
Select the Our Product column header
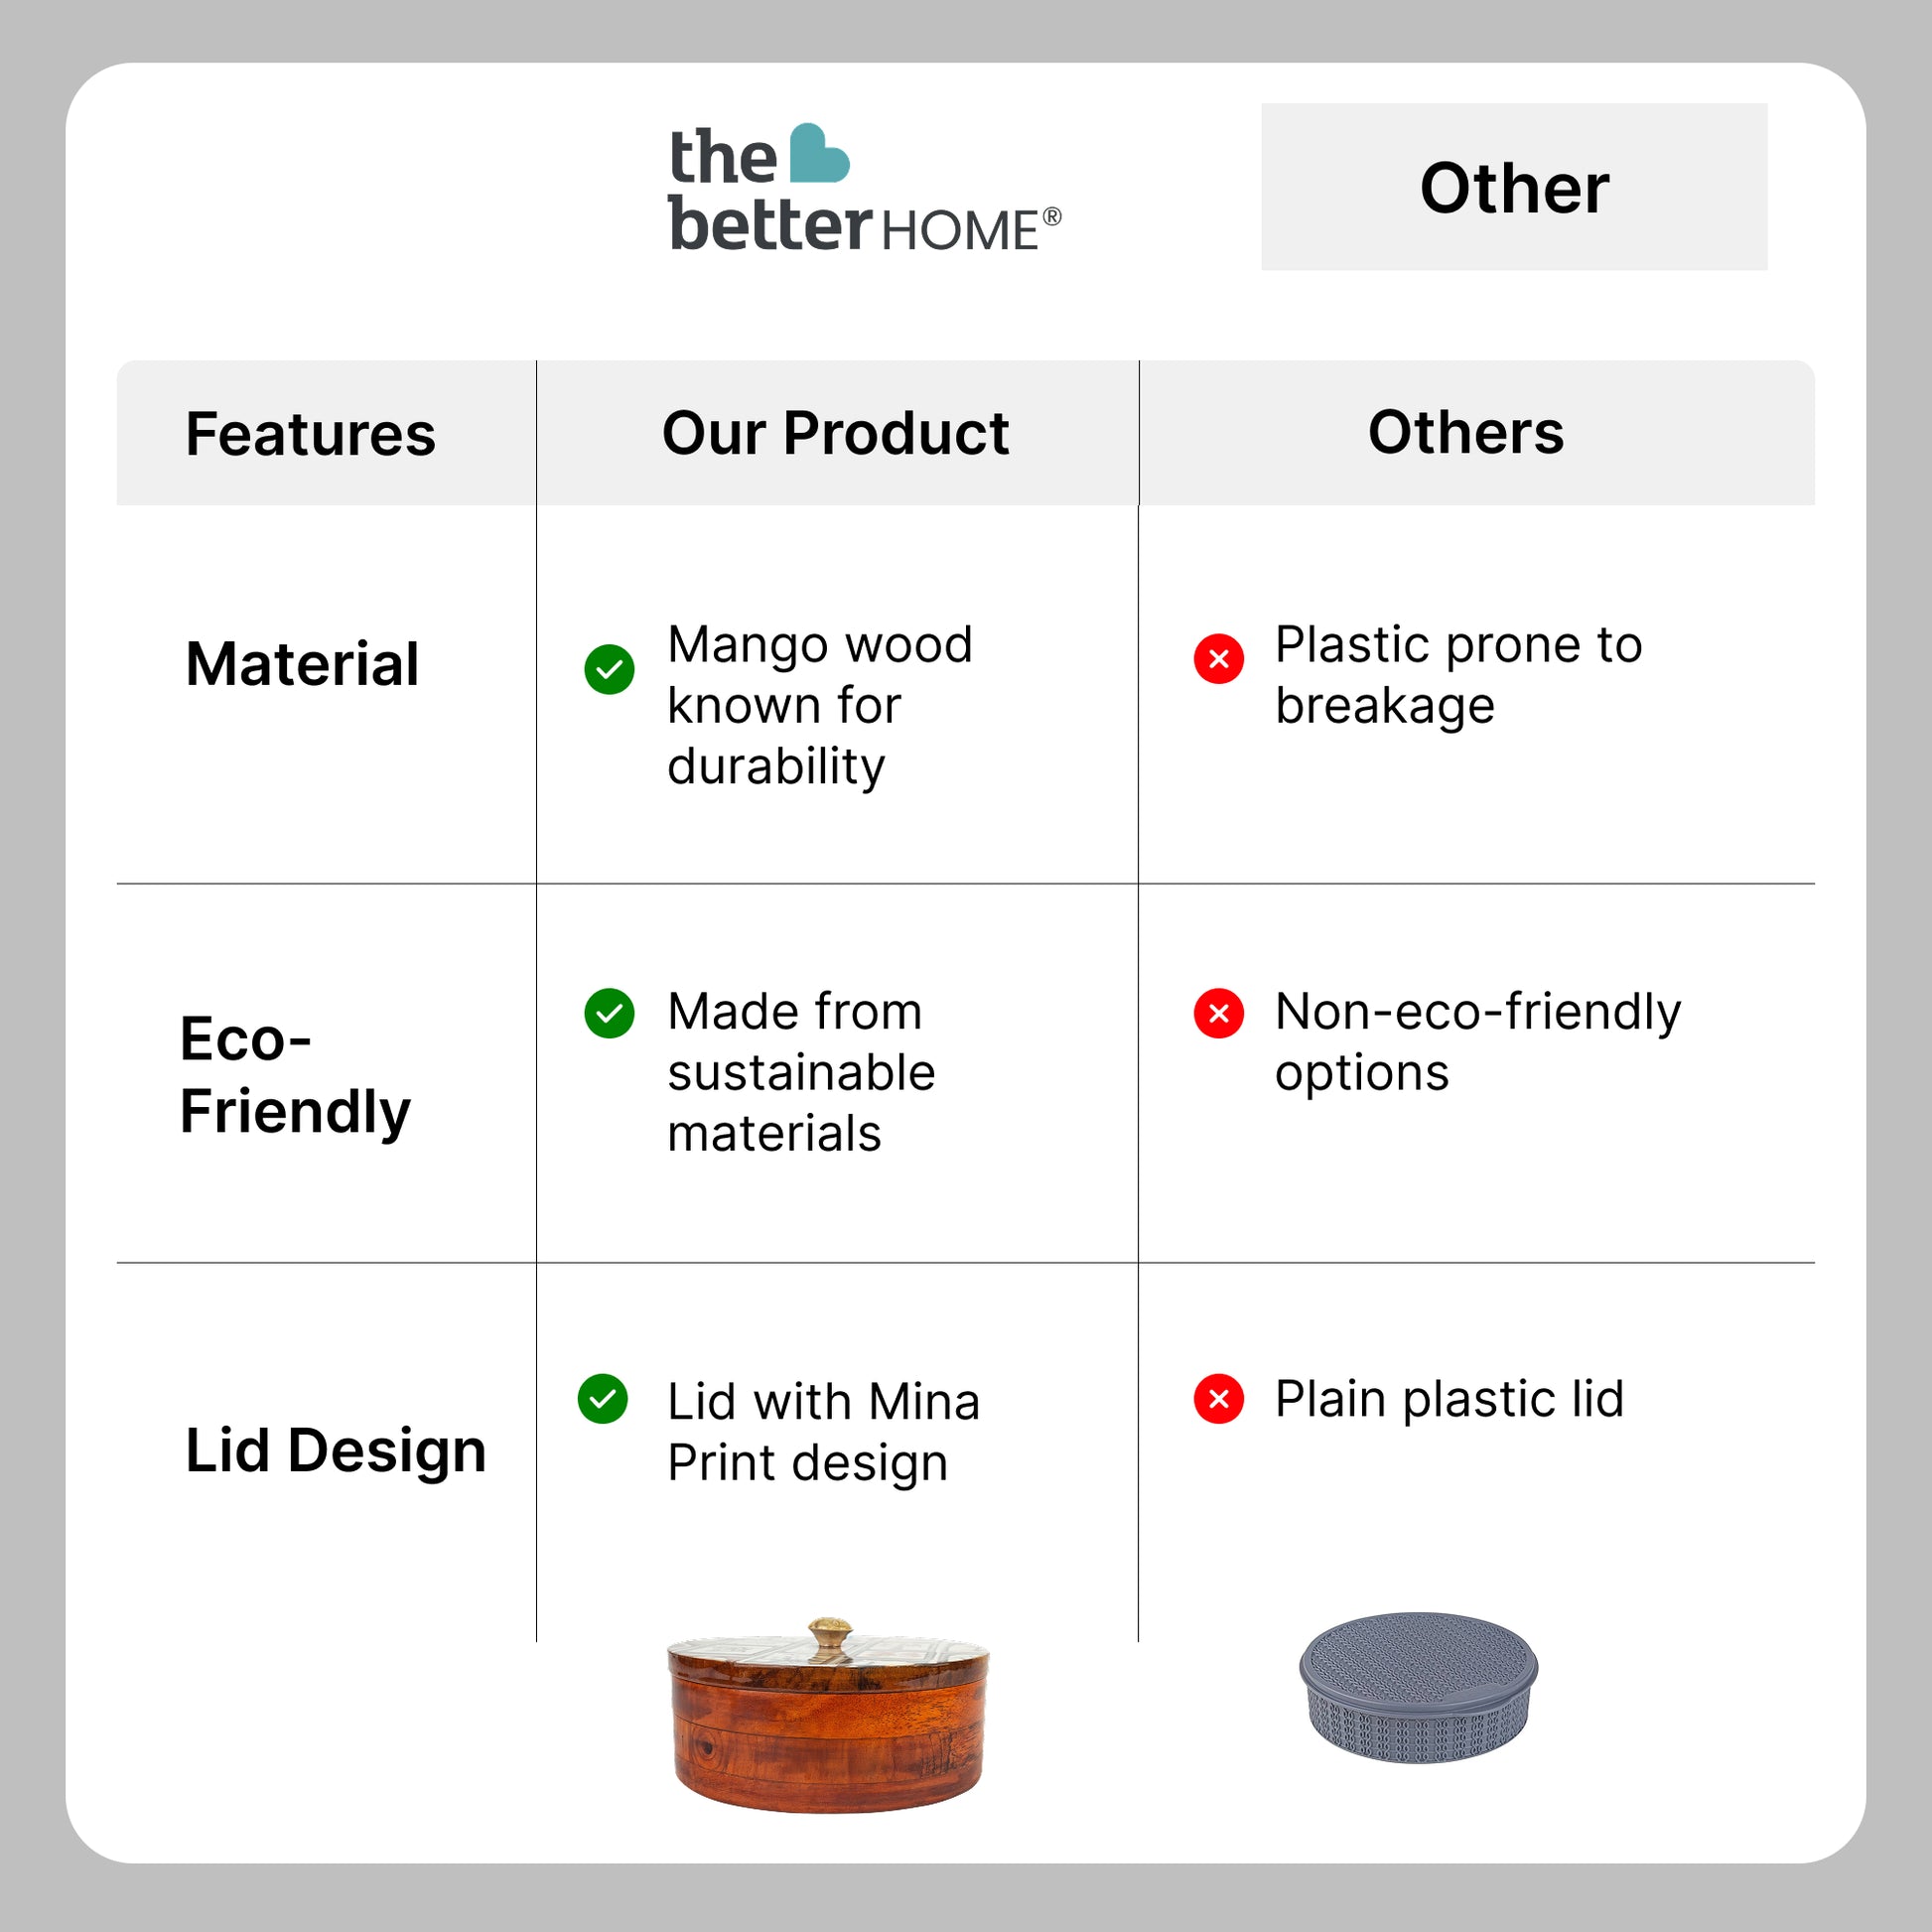836,434
